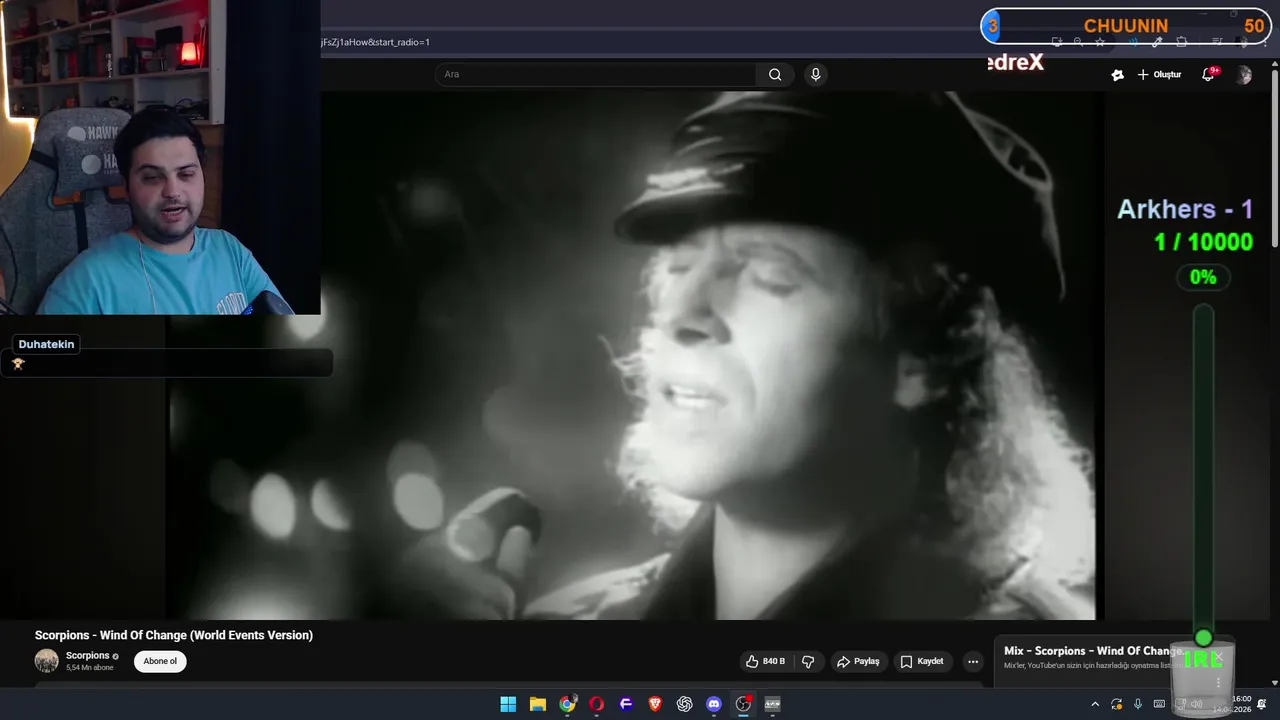Click the streamer webcam overlay

coord(160,157)
